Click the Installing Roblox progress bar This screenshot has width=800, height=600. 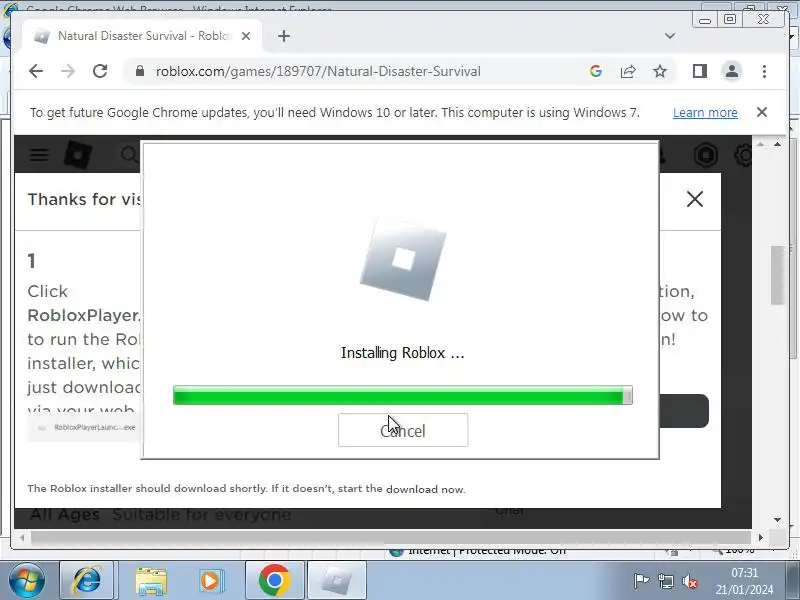(403, 395)
